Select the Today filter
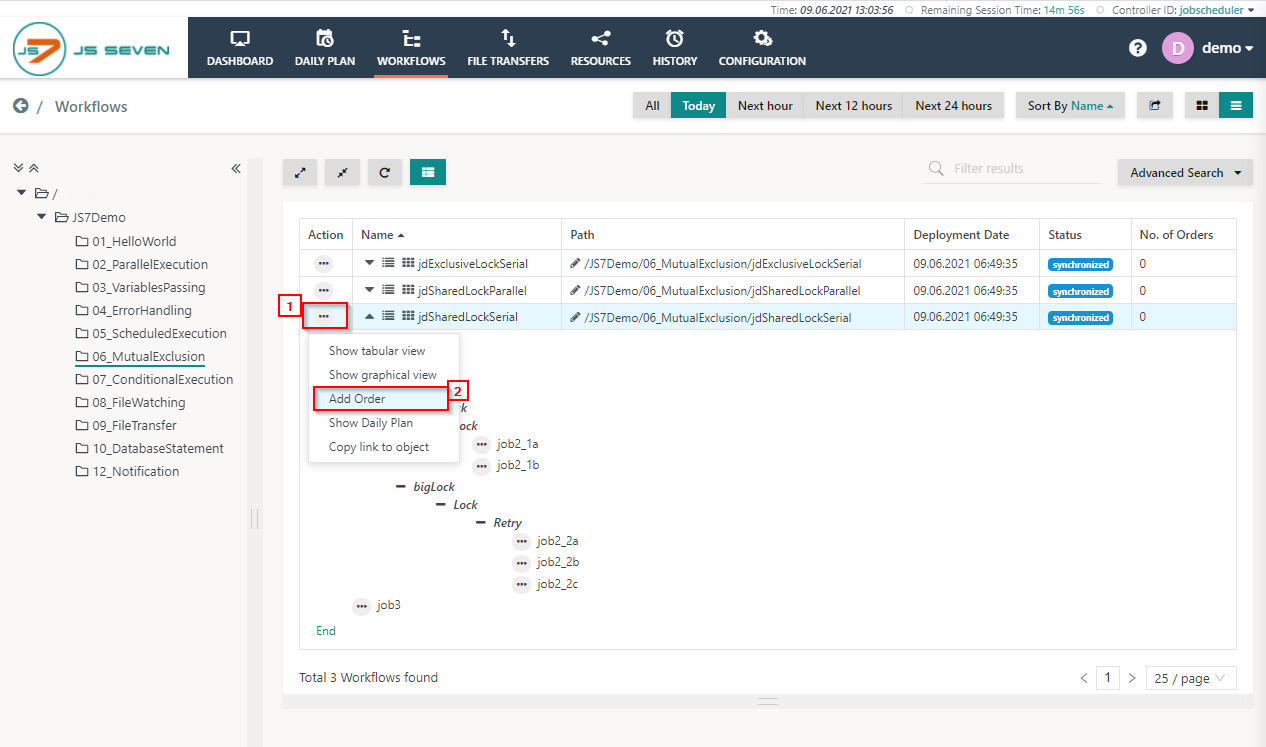 (x=699, y=106)
